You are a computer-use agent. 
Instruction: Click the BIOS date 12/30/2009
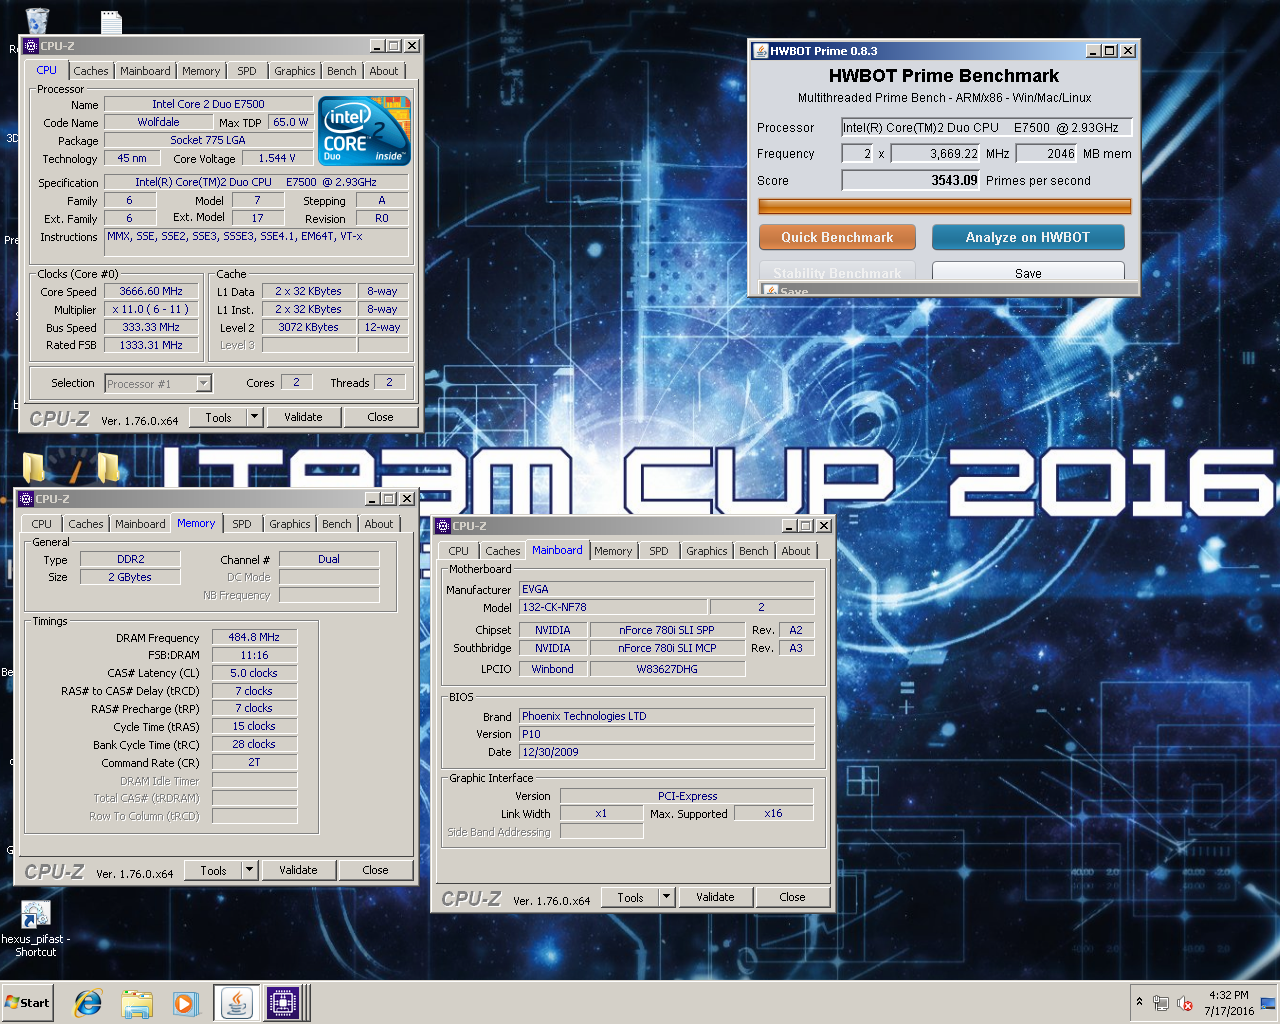[666, 752]
